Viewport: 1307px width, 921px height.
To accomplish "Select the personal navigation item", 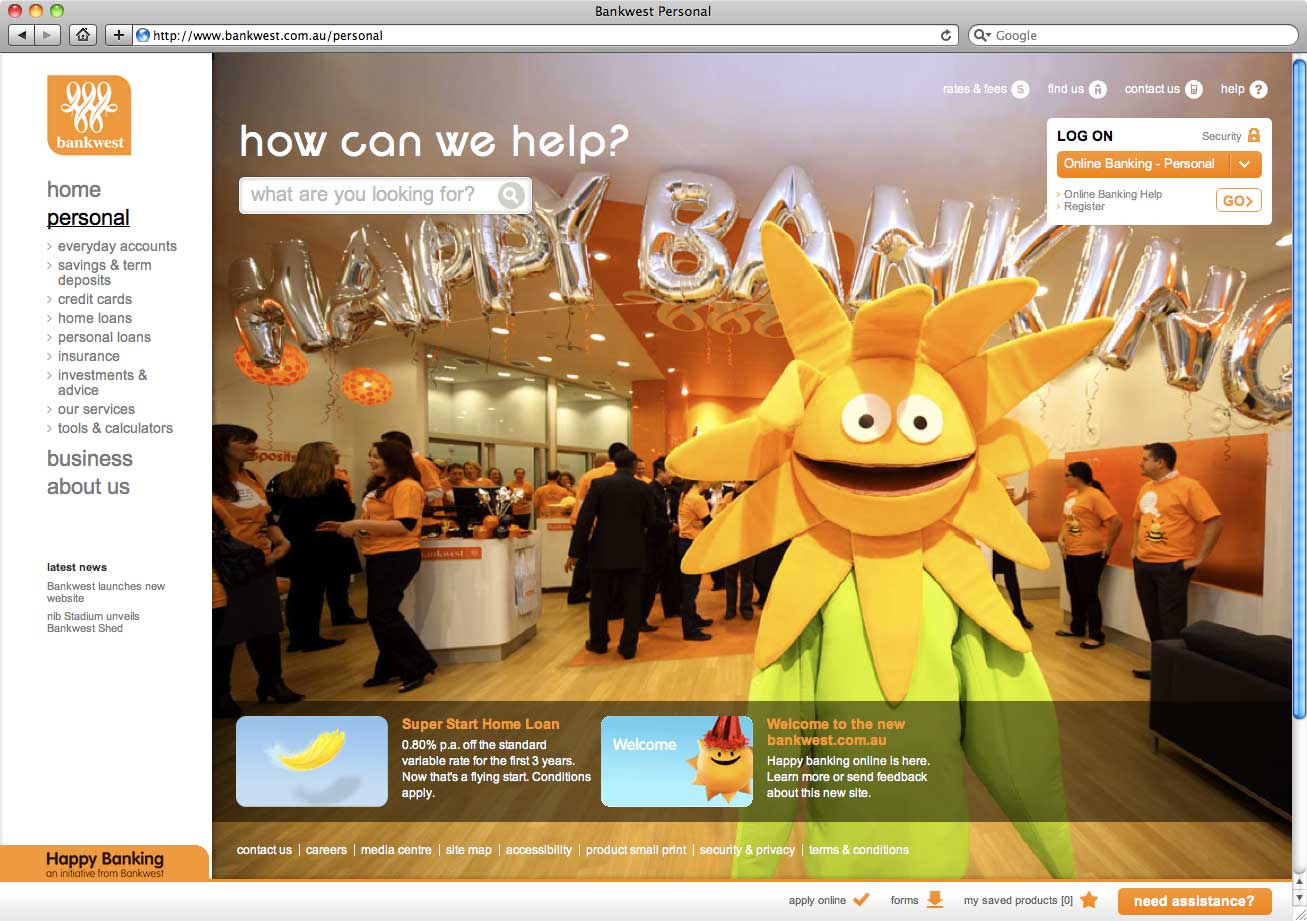I will click(x=88, y=218).
